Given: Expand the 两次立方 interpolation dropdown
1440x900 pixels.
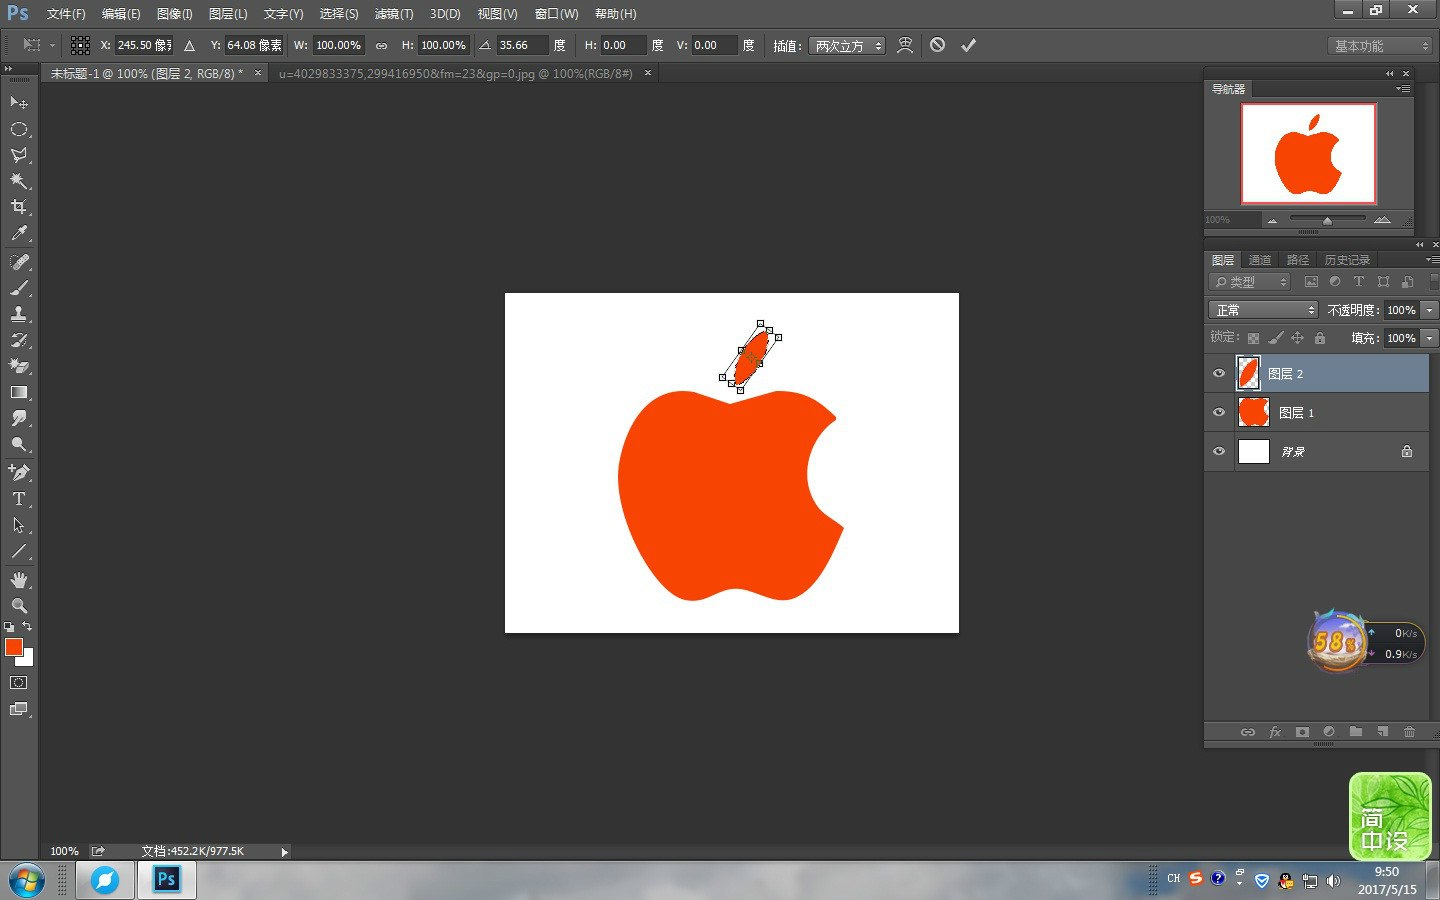Looking at the screenshot, I should pyautogui.click(x=848, y=46).
